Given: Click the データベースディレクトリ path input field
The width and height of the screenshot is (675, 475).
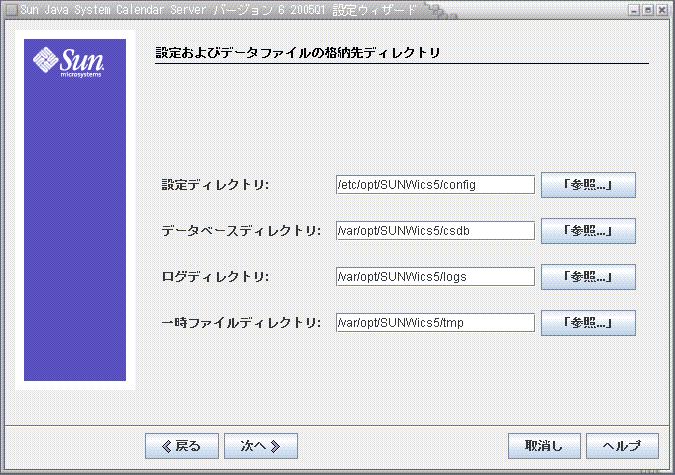Looking at the screenshot, I should tap(435, 231).
